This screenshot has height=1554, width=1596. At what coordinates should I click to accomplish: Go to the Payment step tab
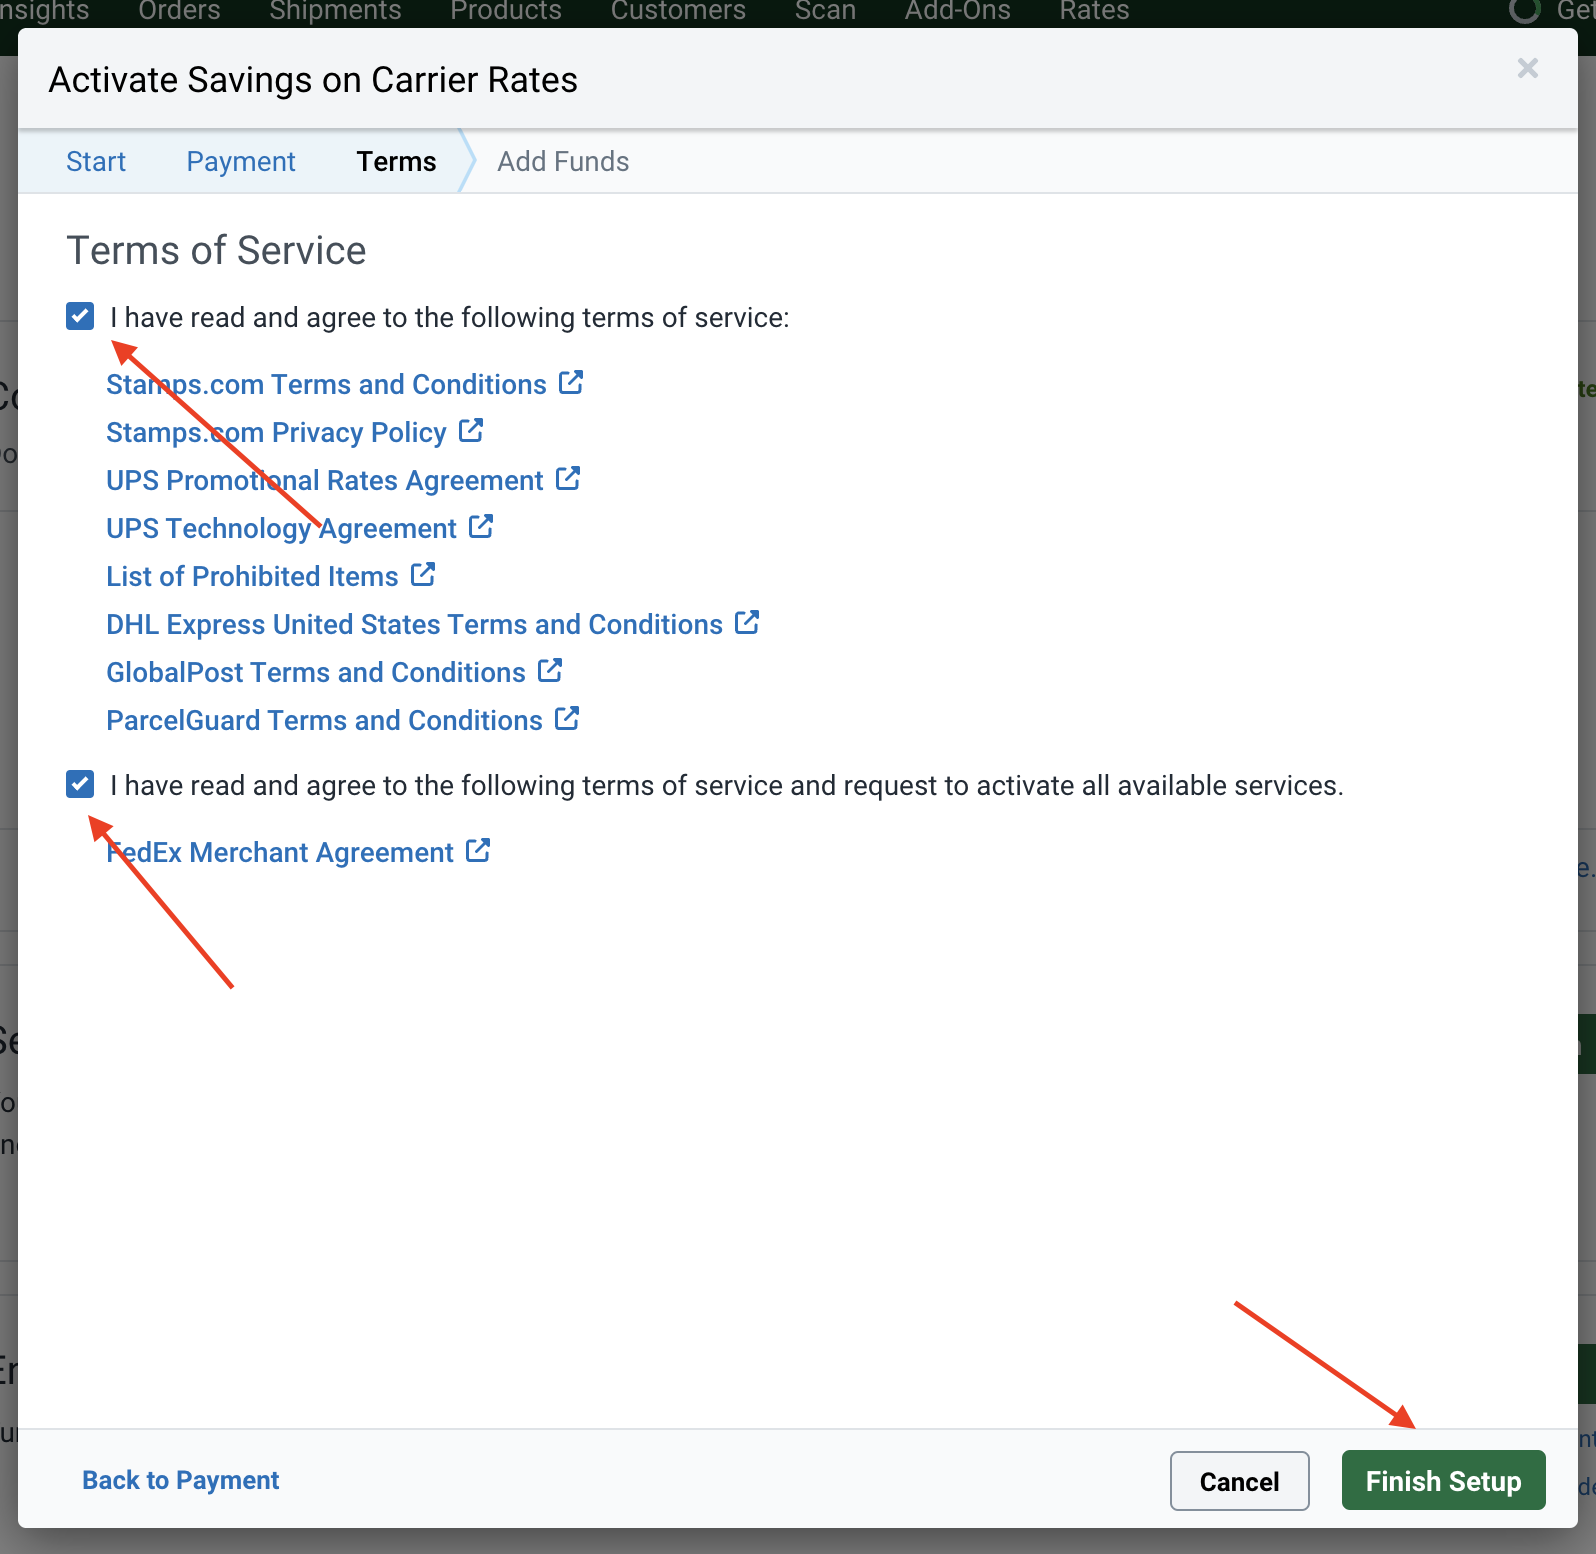[x=241, y=162]
